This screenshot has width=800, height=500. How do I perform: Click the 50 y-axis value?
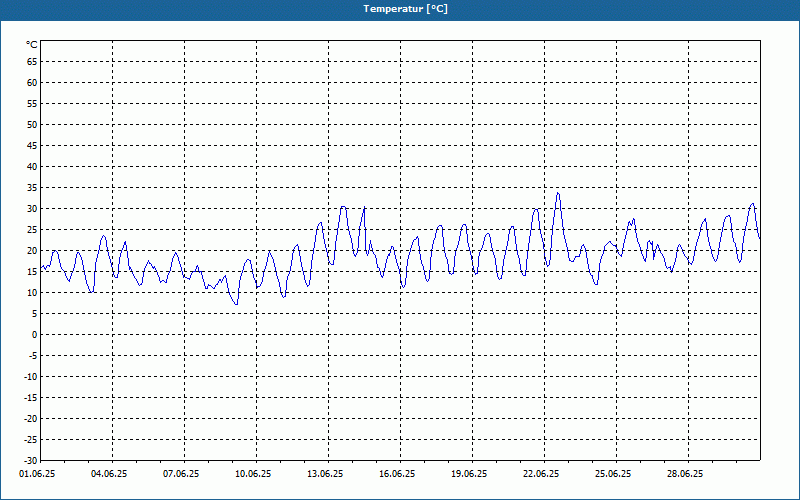[x=32, y=124]
